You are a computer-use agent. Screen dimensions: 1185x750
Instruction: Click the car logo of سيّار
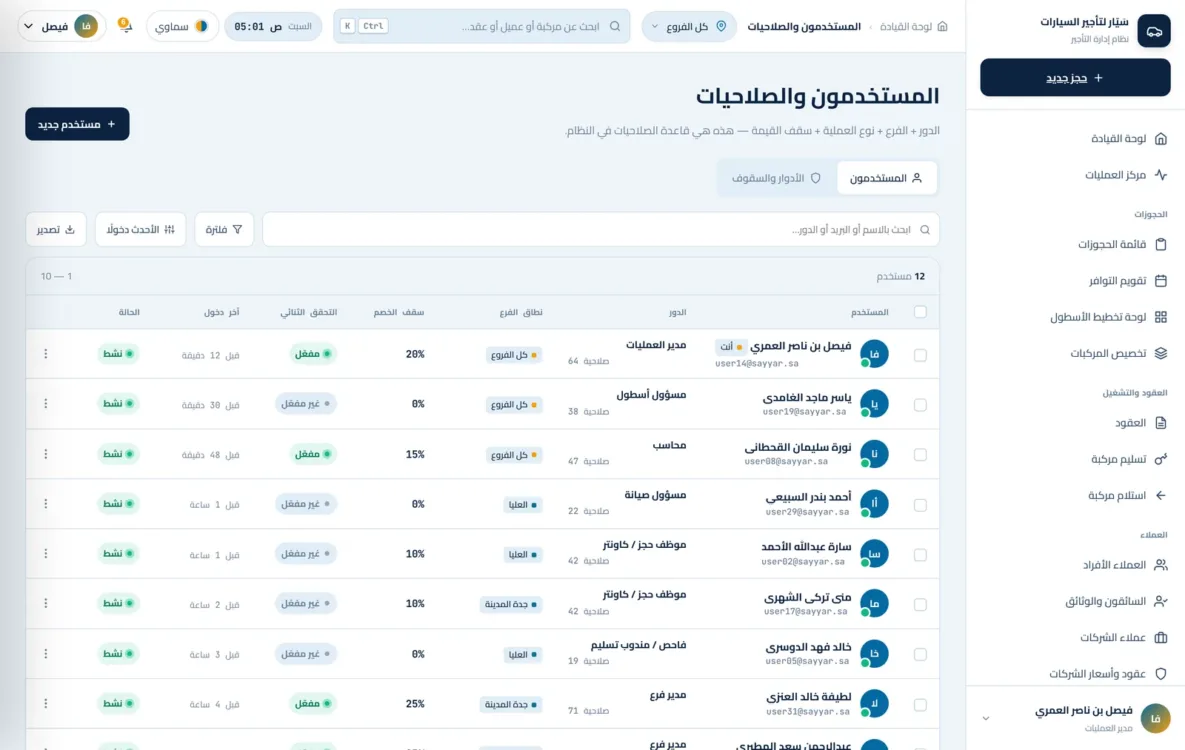coord(1154,31)
